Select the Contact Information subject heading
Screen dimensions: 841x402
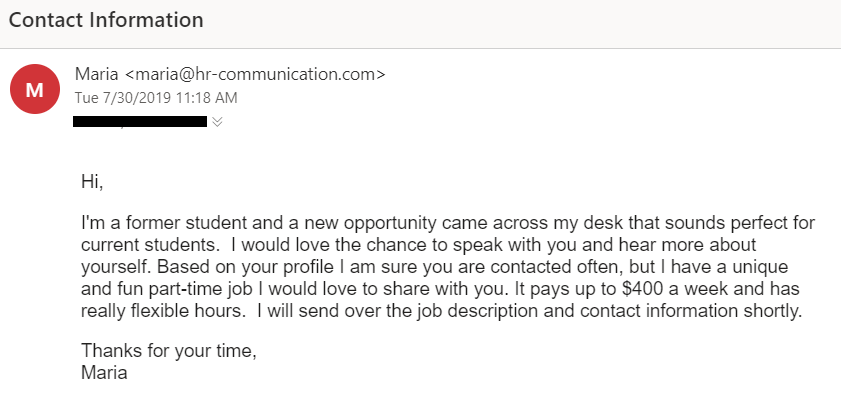click(x=106, y=20)
